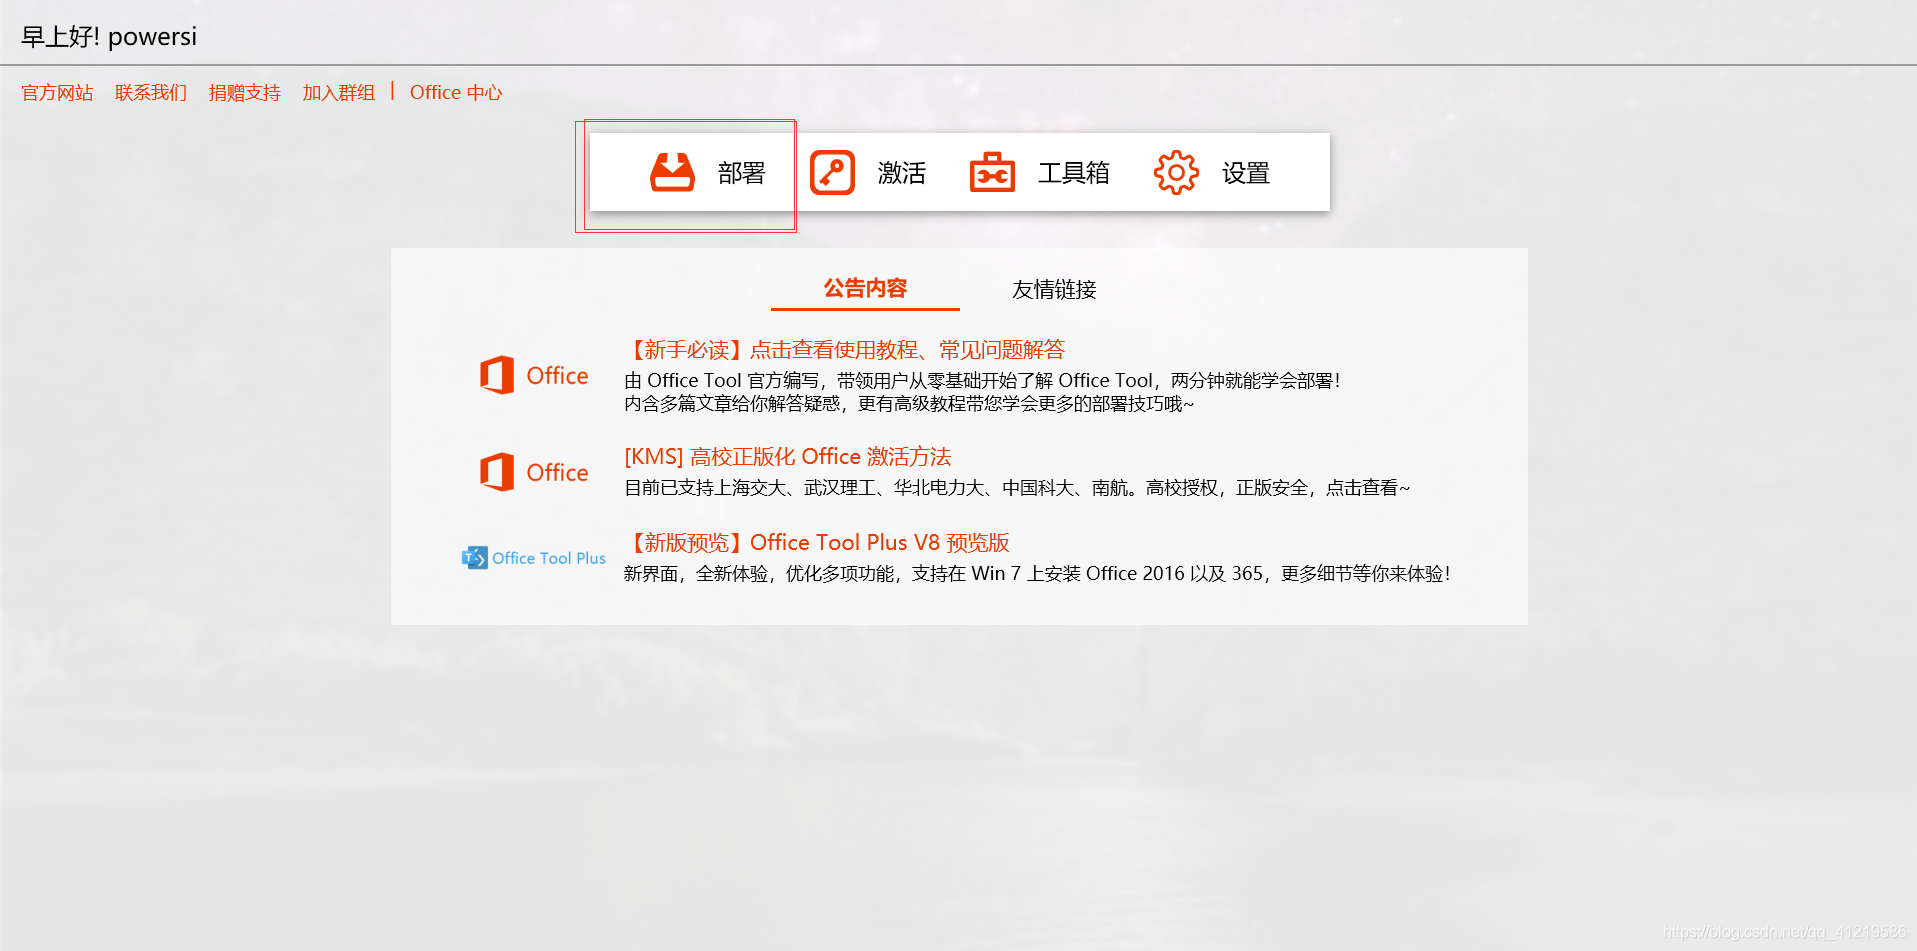
Task: Open the Office 中心 link
Action: pos(456,92)
